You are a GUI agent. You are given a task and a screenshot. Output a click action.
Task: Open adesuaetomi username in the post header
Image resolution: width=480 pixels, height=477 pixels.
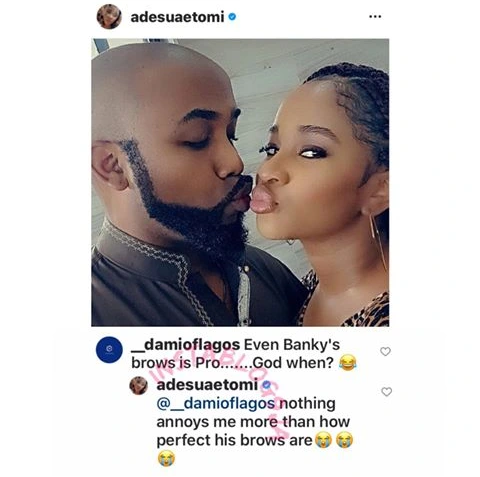coord(177,17)
